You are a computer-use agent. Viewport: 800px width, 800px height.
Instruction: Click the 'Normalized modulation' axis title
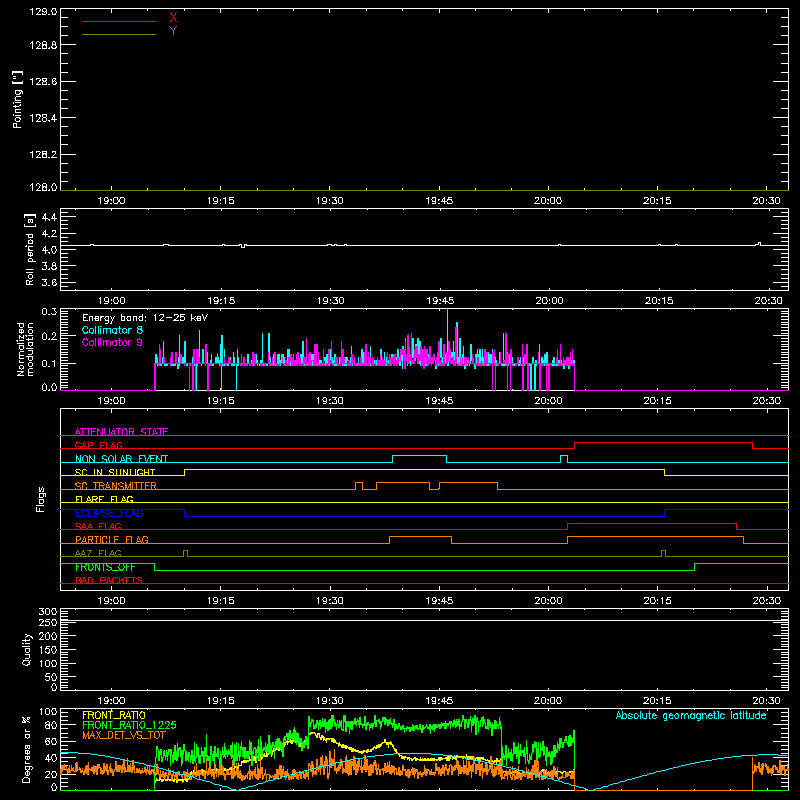pyautogui.click(x=25, y=349)
